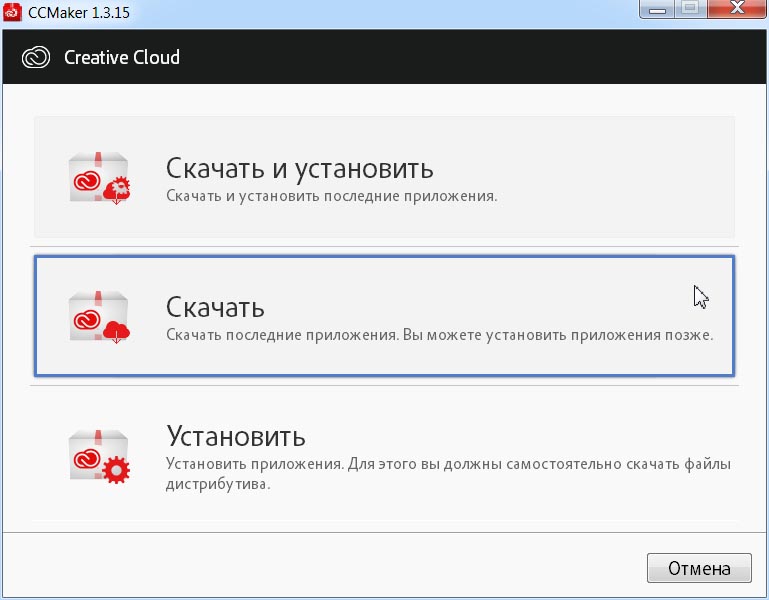
Task: Click description 'Скачать и установить последние приложения'
Action: point(331,196)
